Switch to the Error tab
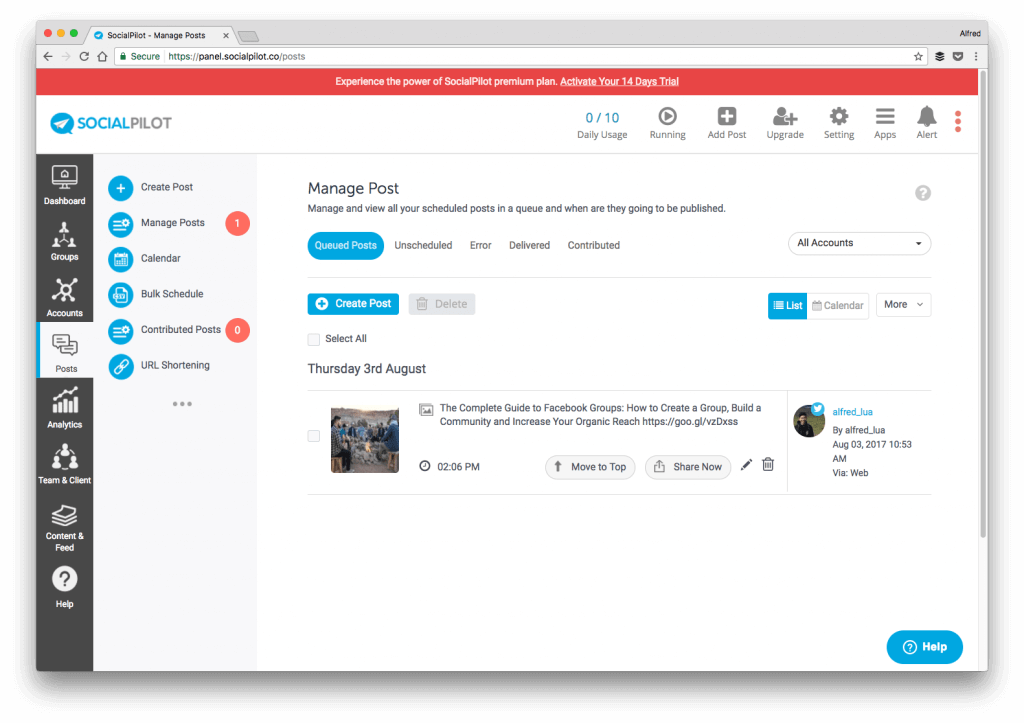The height and width of the screenshot is (723, 1024). tap(480, 246)
